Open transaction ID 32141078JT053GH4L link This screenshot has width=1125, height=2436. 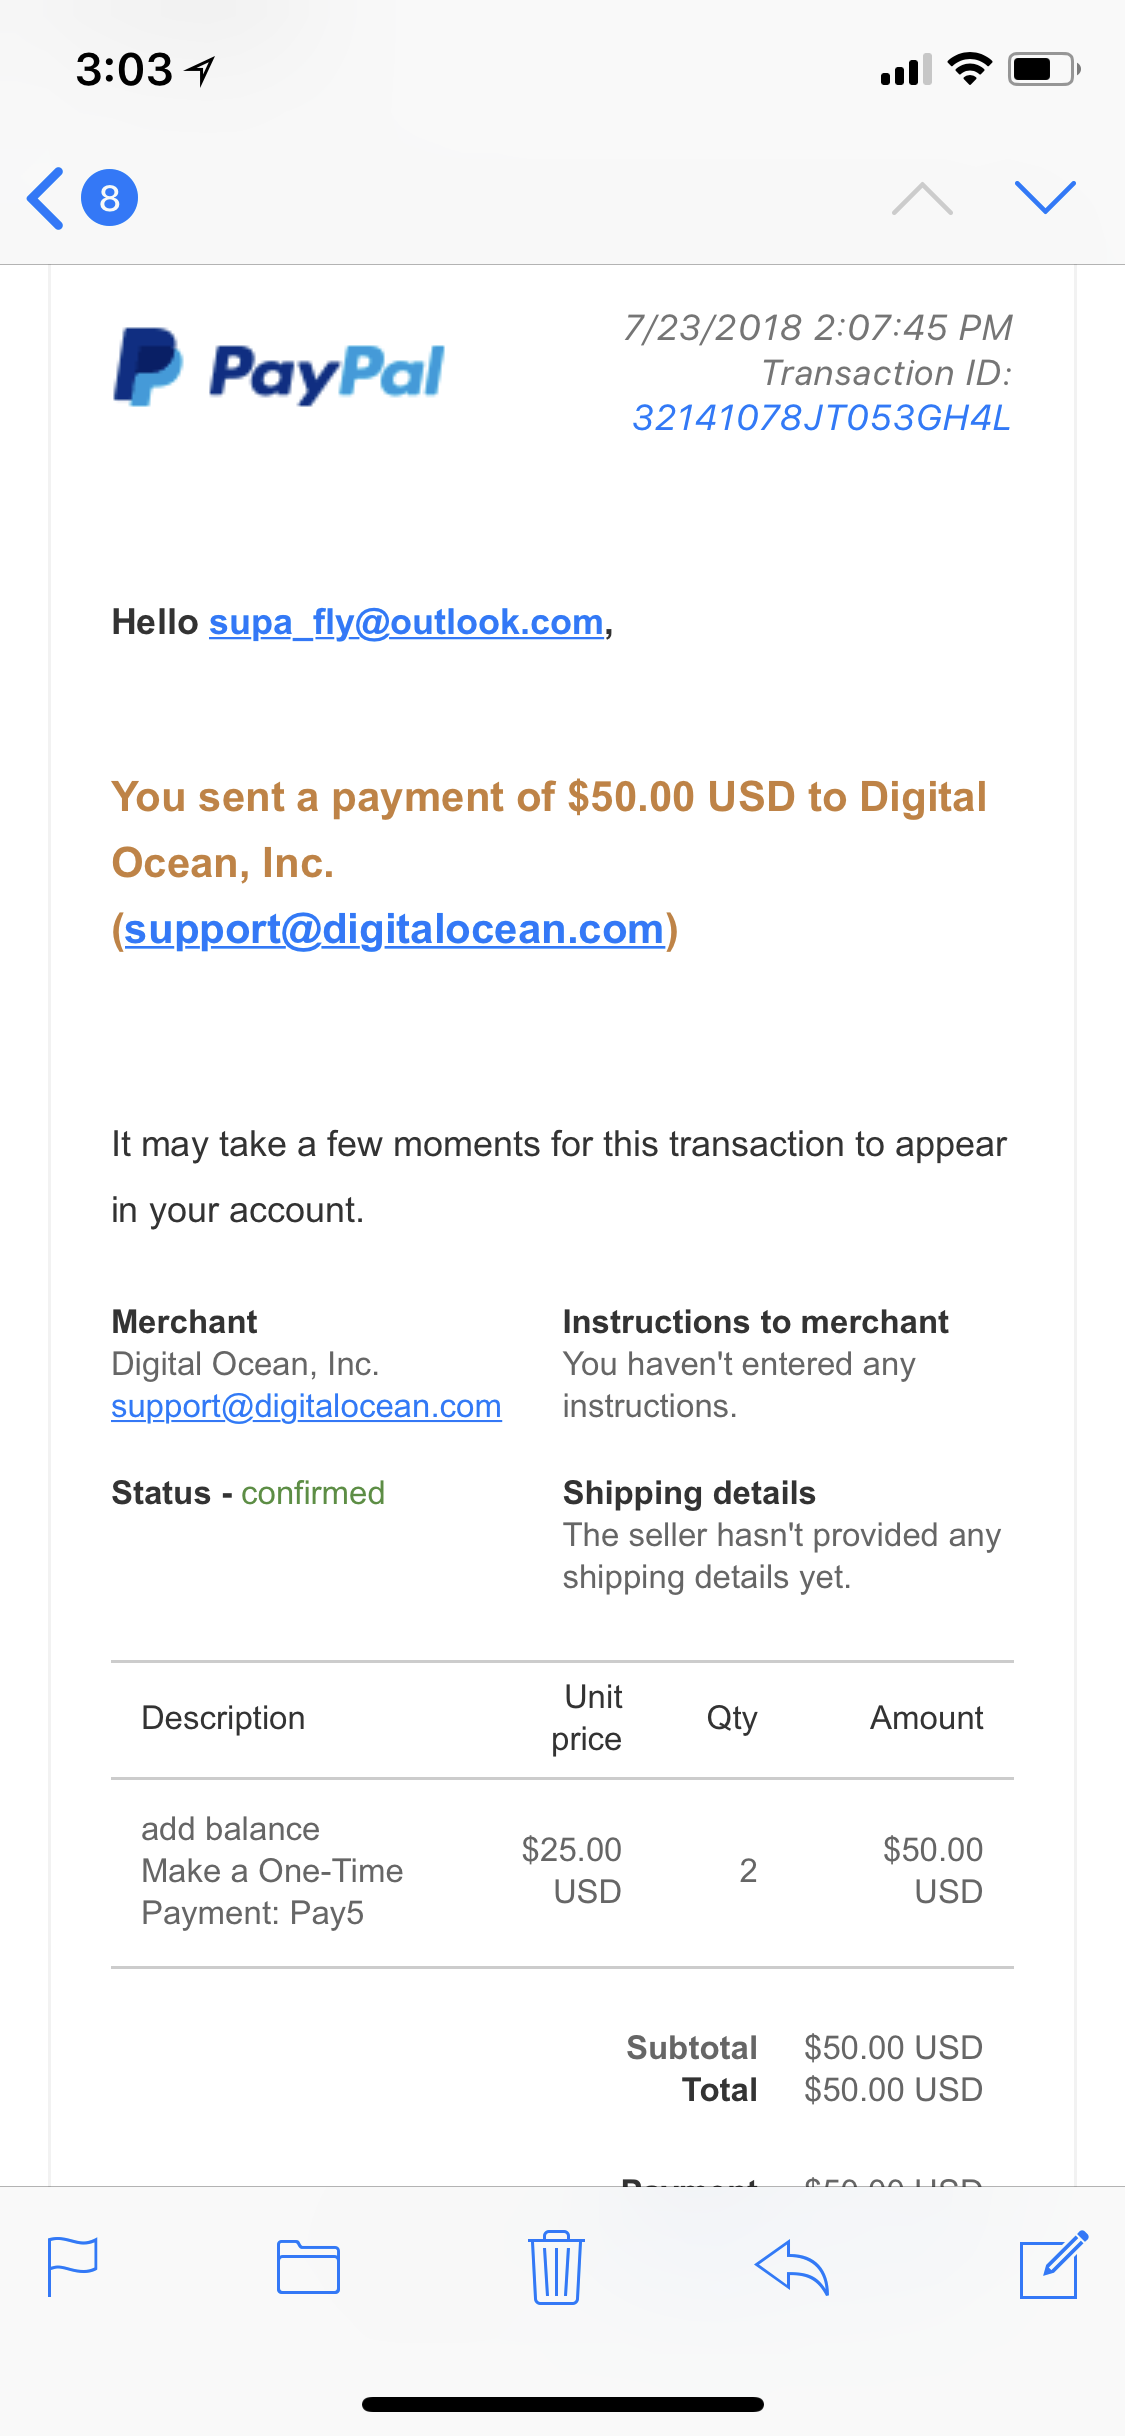coord(821,418)
